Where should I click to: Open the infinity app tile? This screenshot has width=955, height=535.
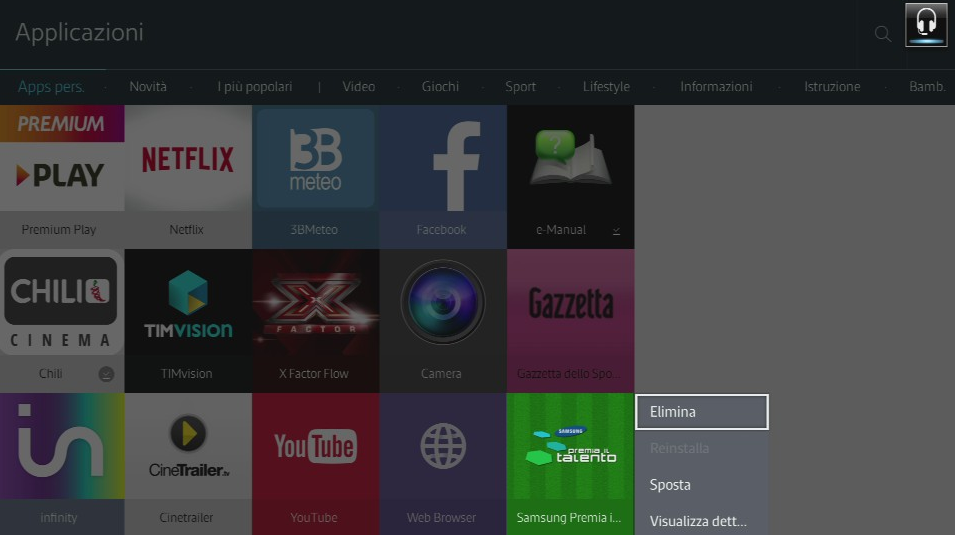tap(62, 464)
